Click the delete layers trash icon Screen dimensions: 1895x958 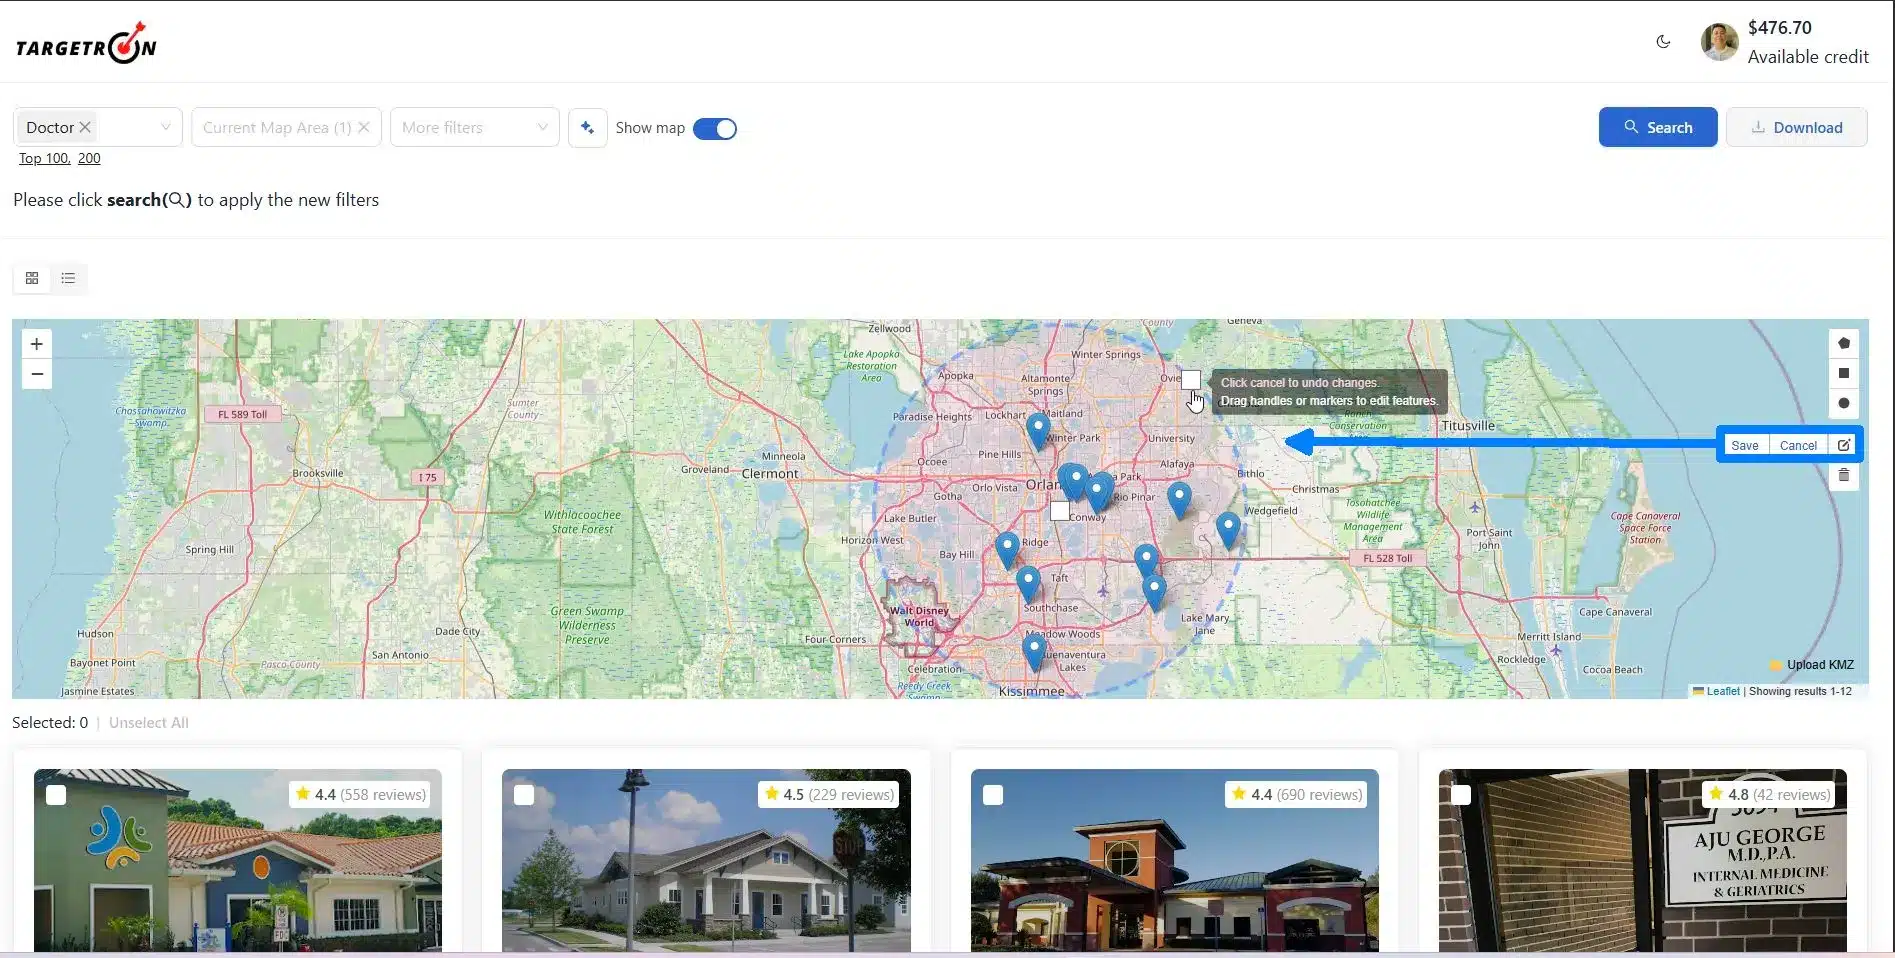[x=1843, y=476]
